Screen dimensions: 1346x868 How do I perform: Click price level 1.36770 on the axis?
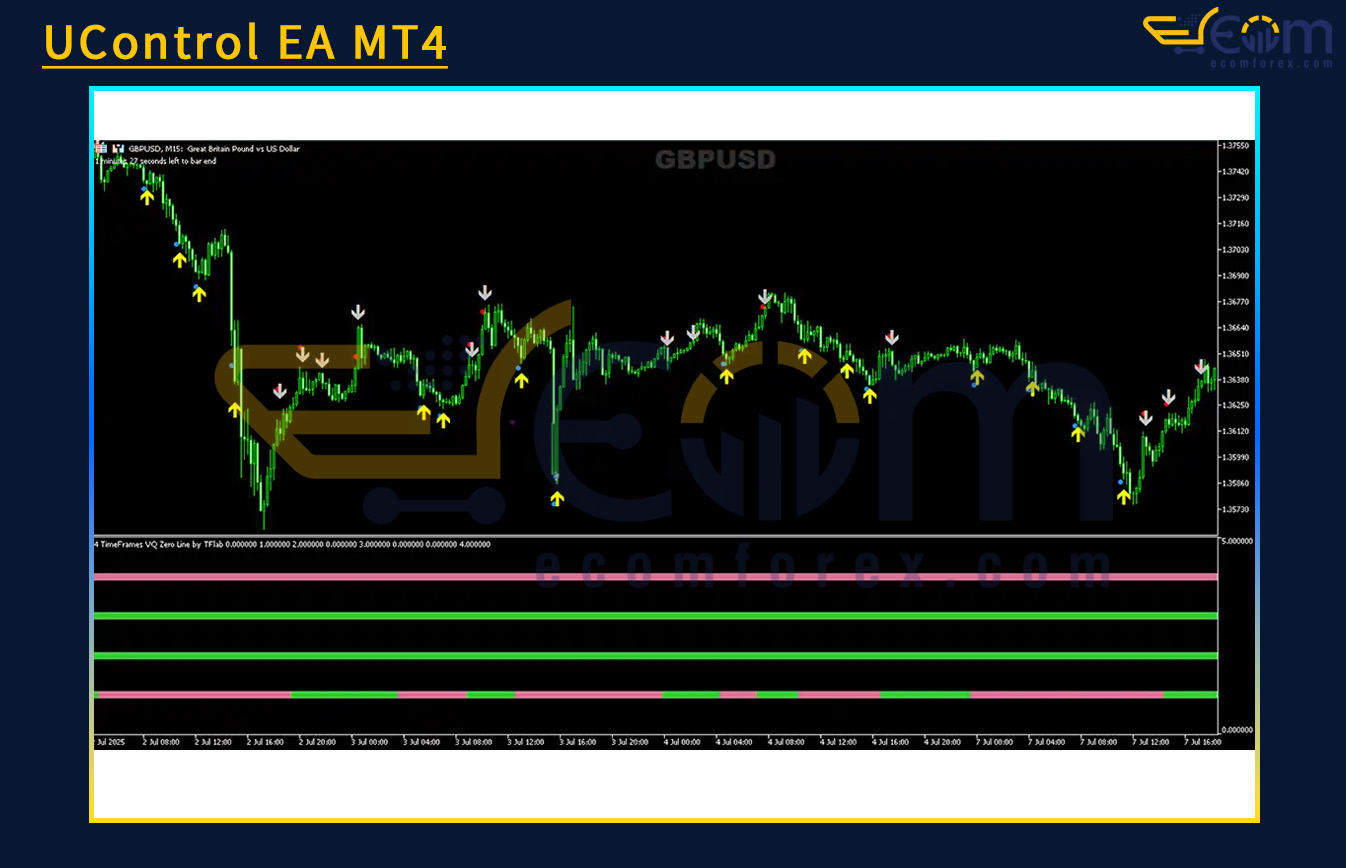click(x=1236, y=301)
